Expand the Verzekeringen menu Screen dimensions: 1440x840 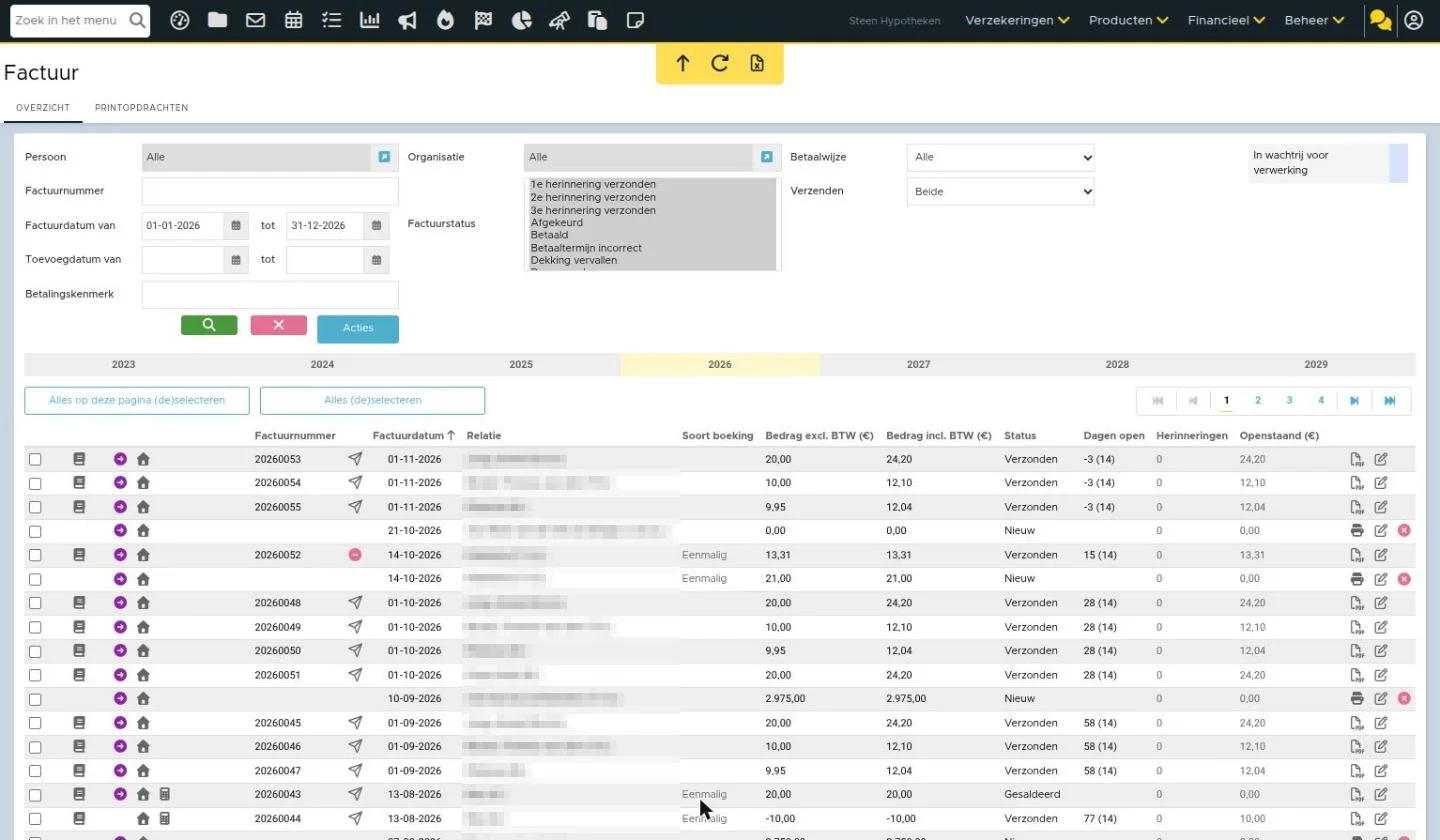1017,20
